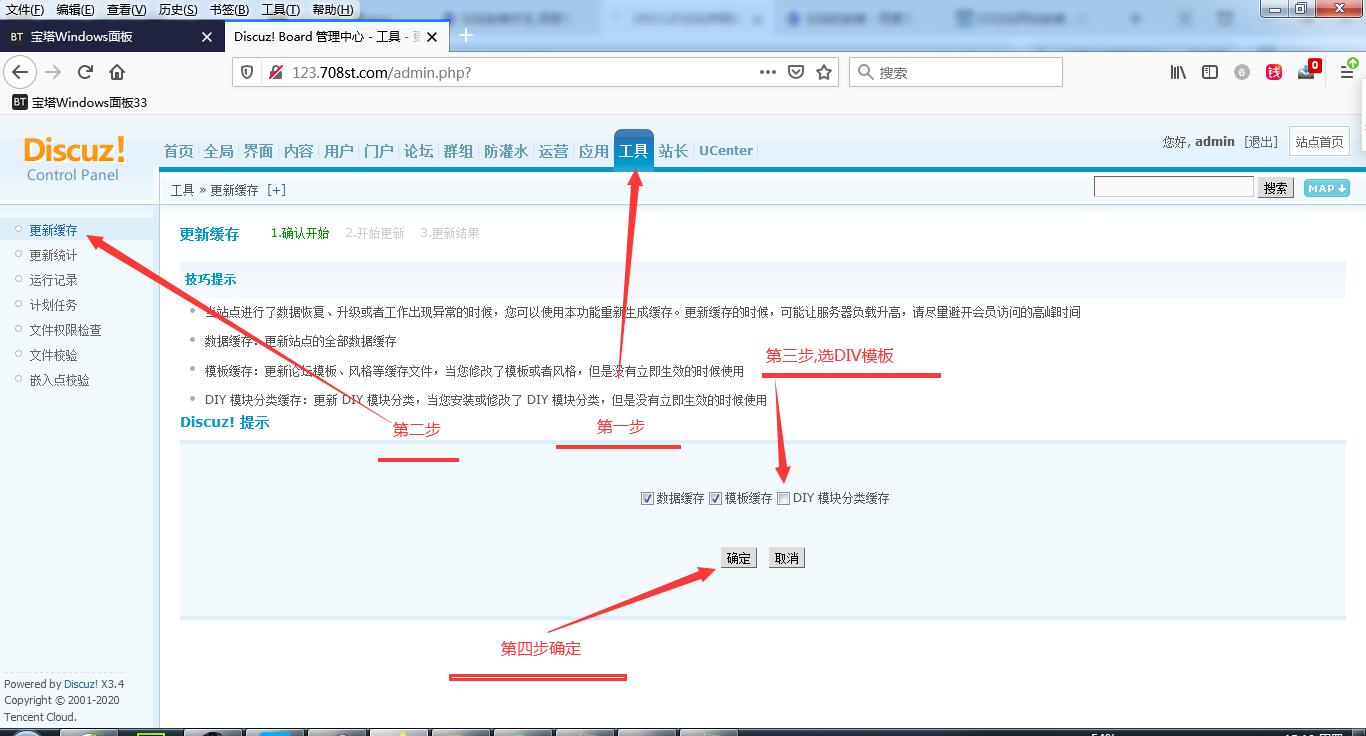
Task: Open the 宝塔Windows面板33 bookmark
Action: coord(80,102)
